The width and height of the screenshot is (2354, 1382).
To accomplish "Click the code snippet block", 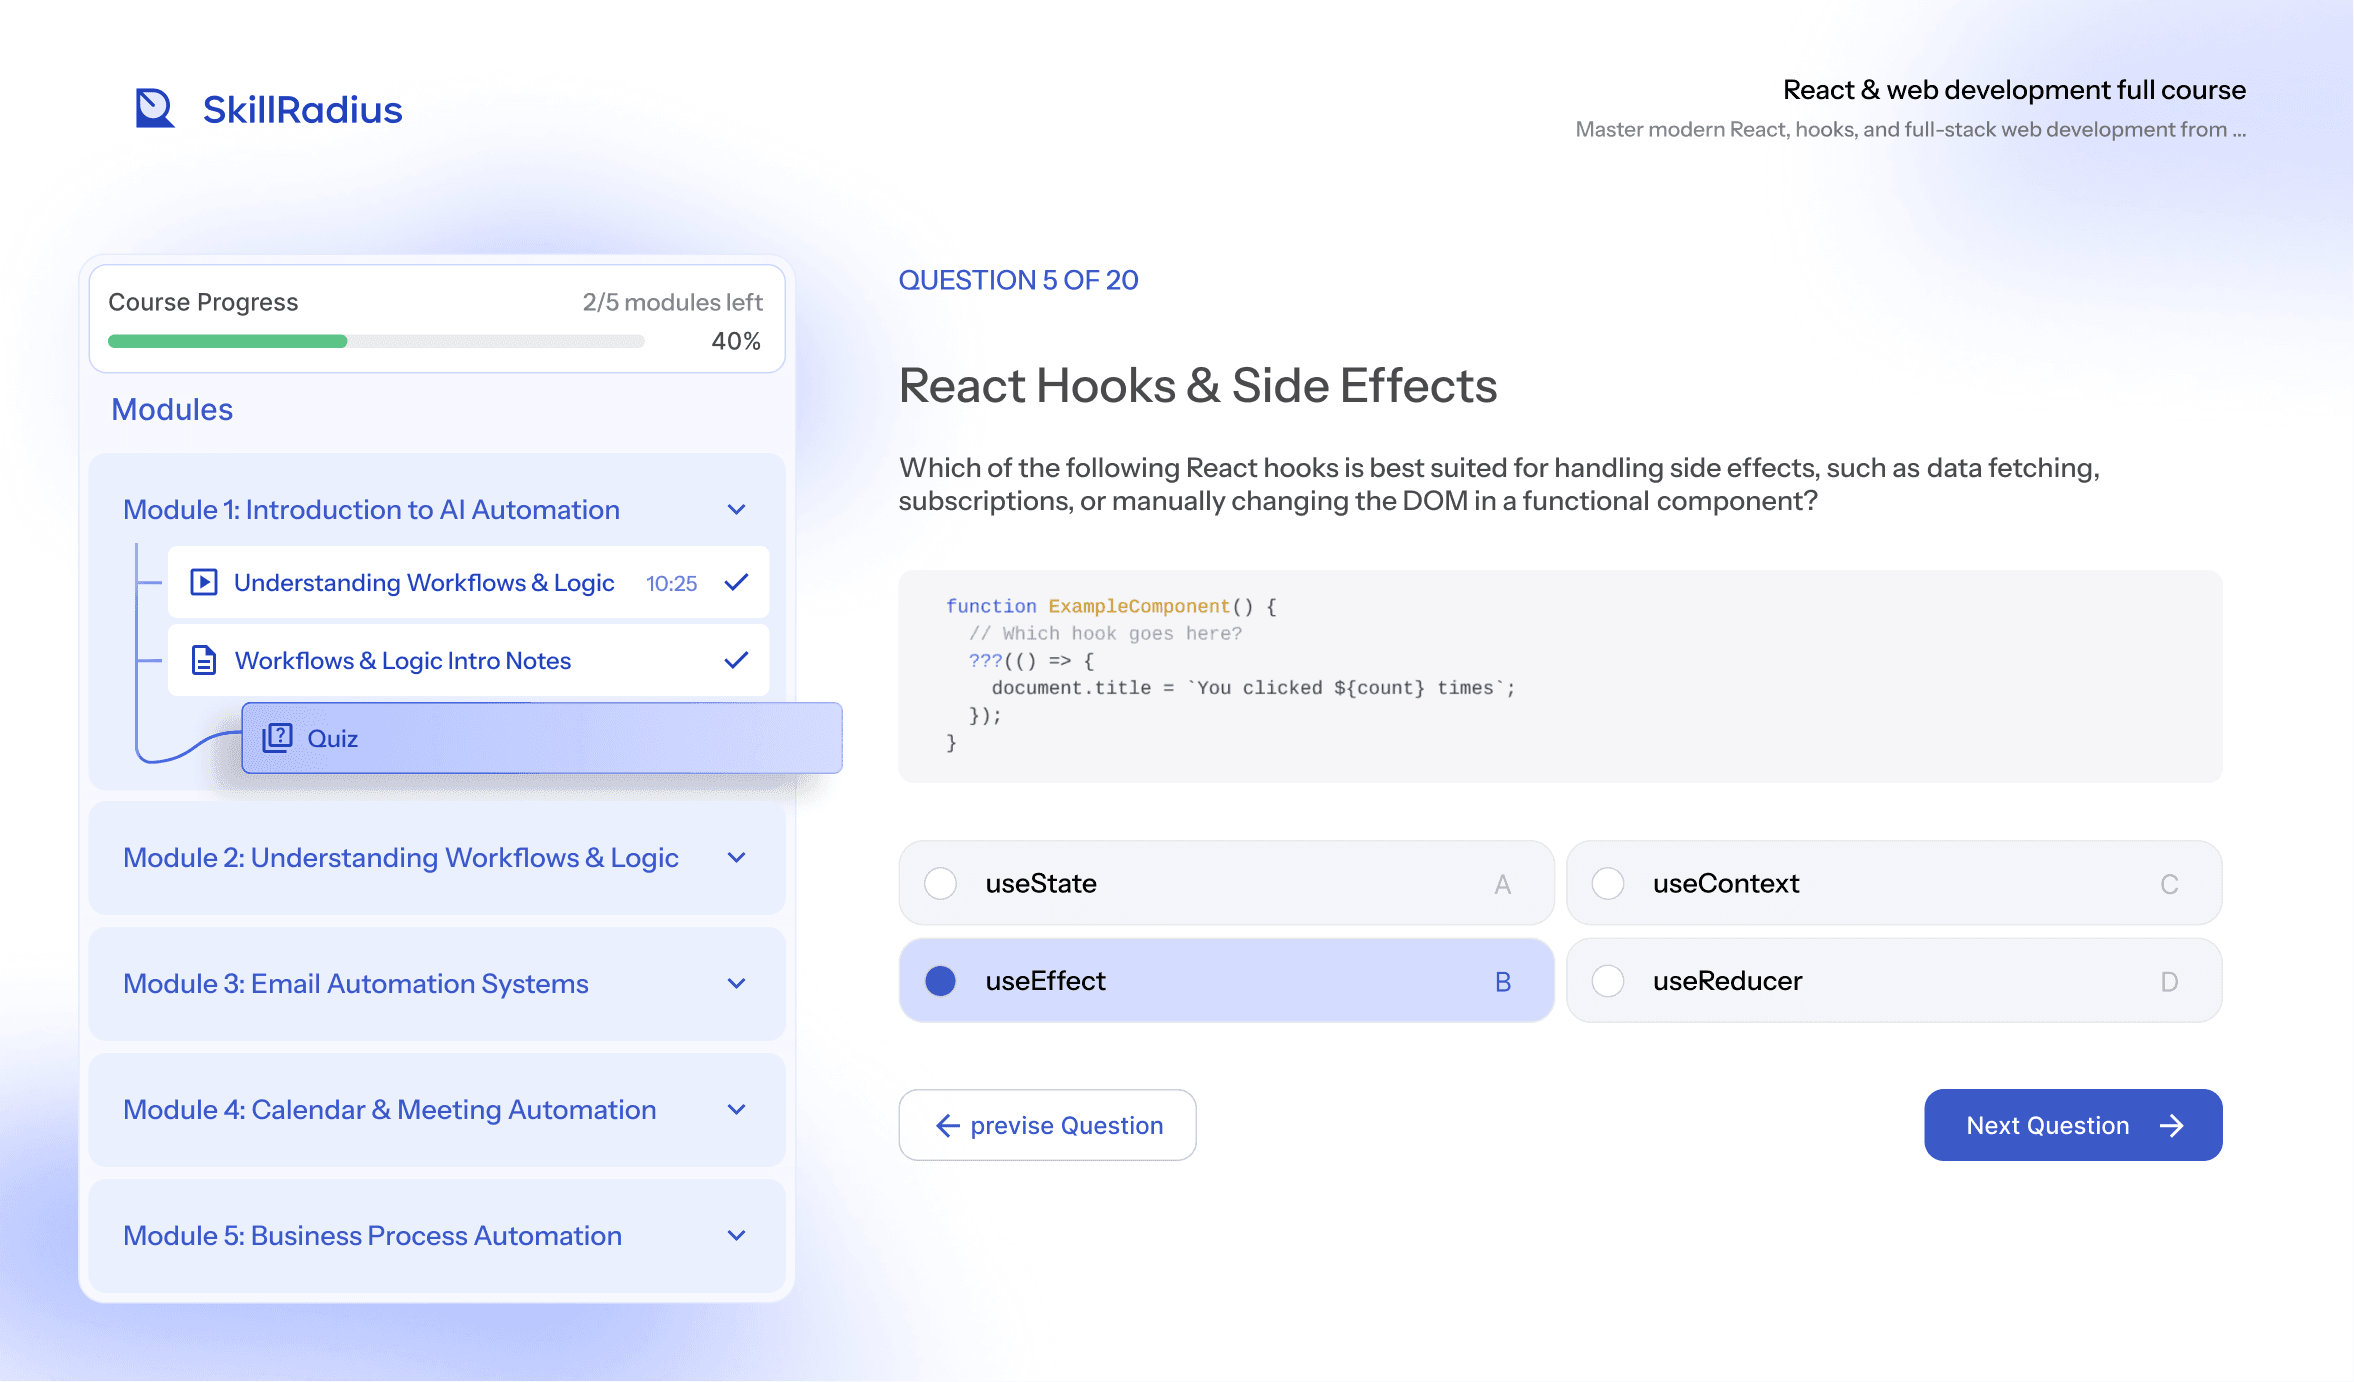I will click(1560, 676).
